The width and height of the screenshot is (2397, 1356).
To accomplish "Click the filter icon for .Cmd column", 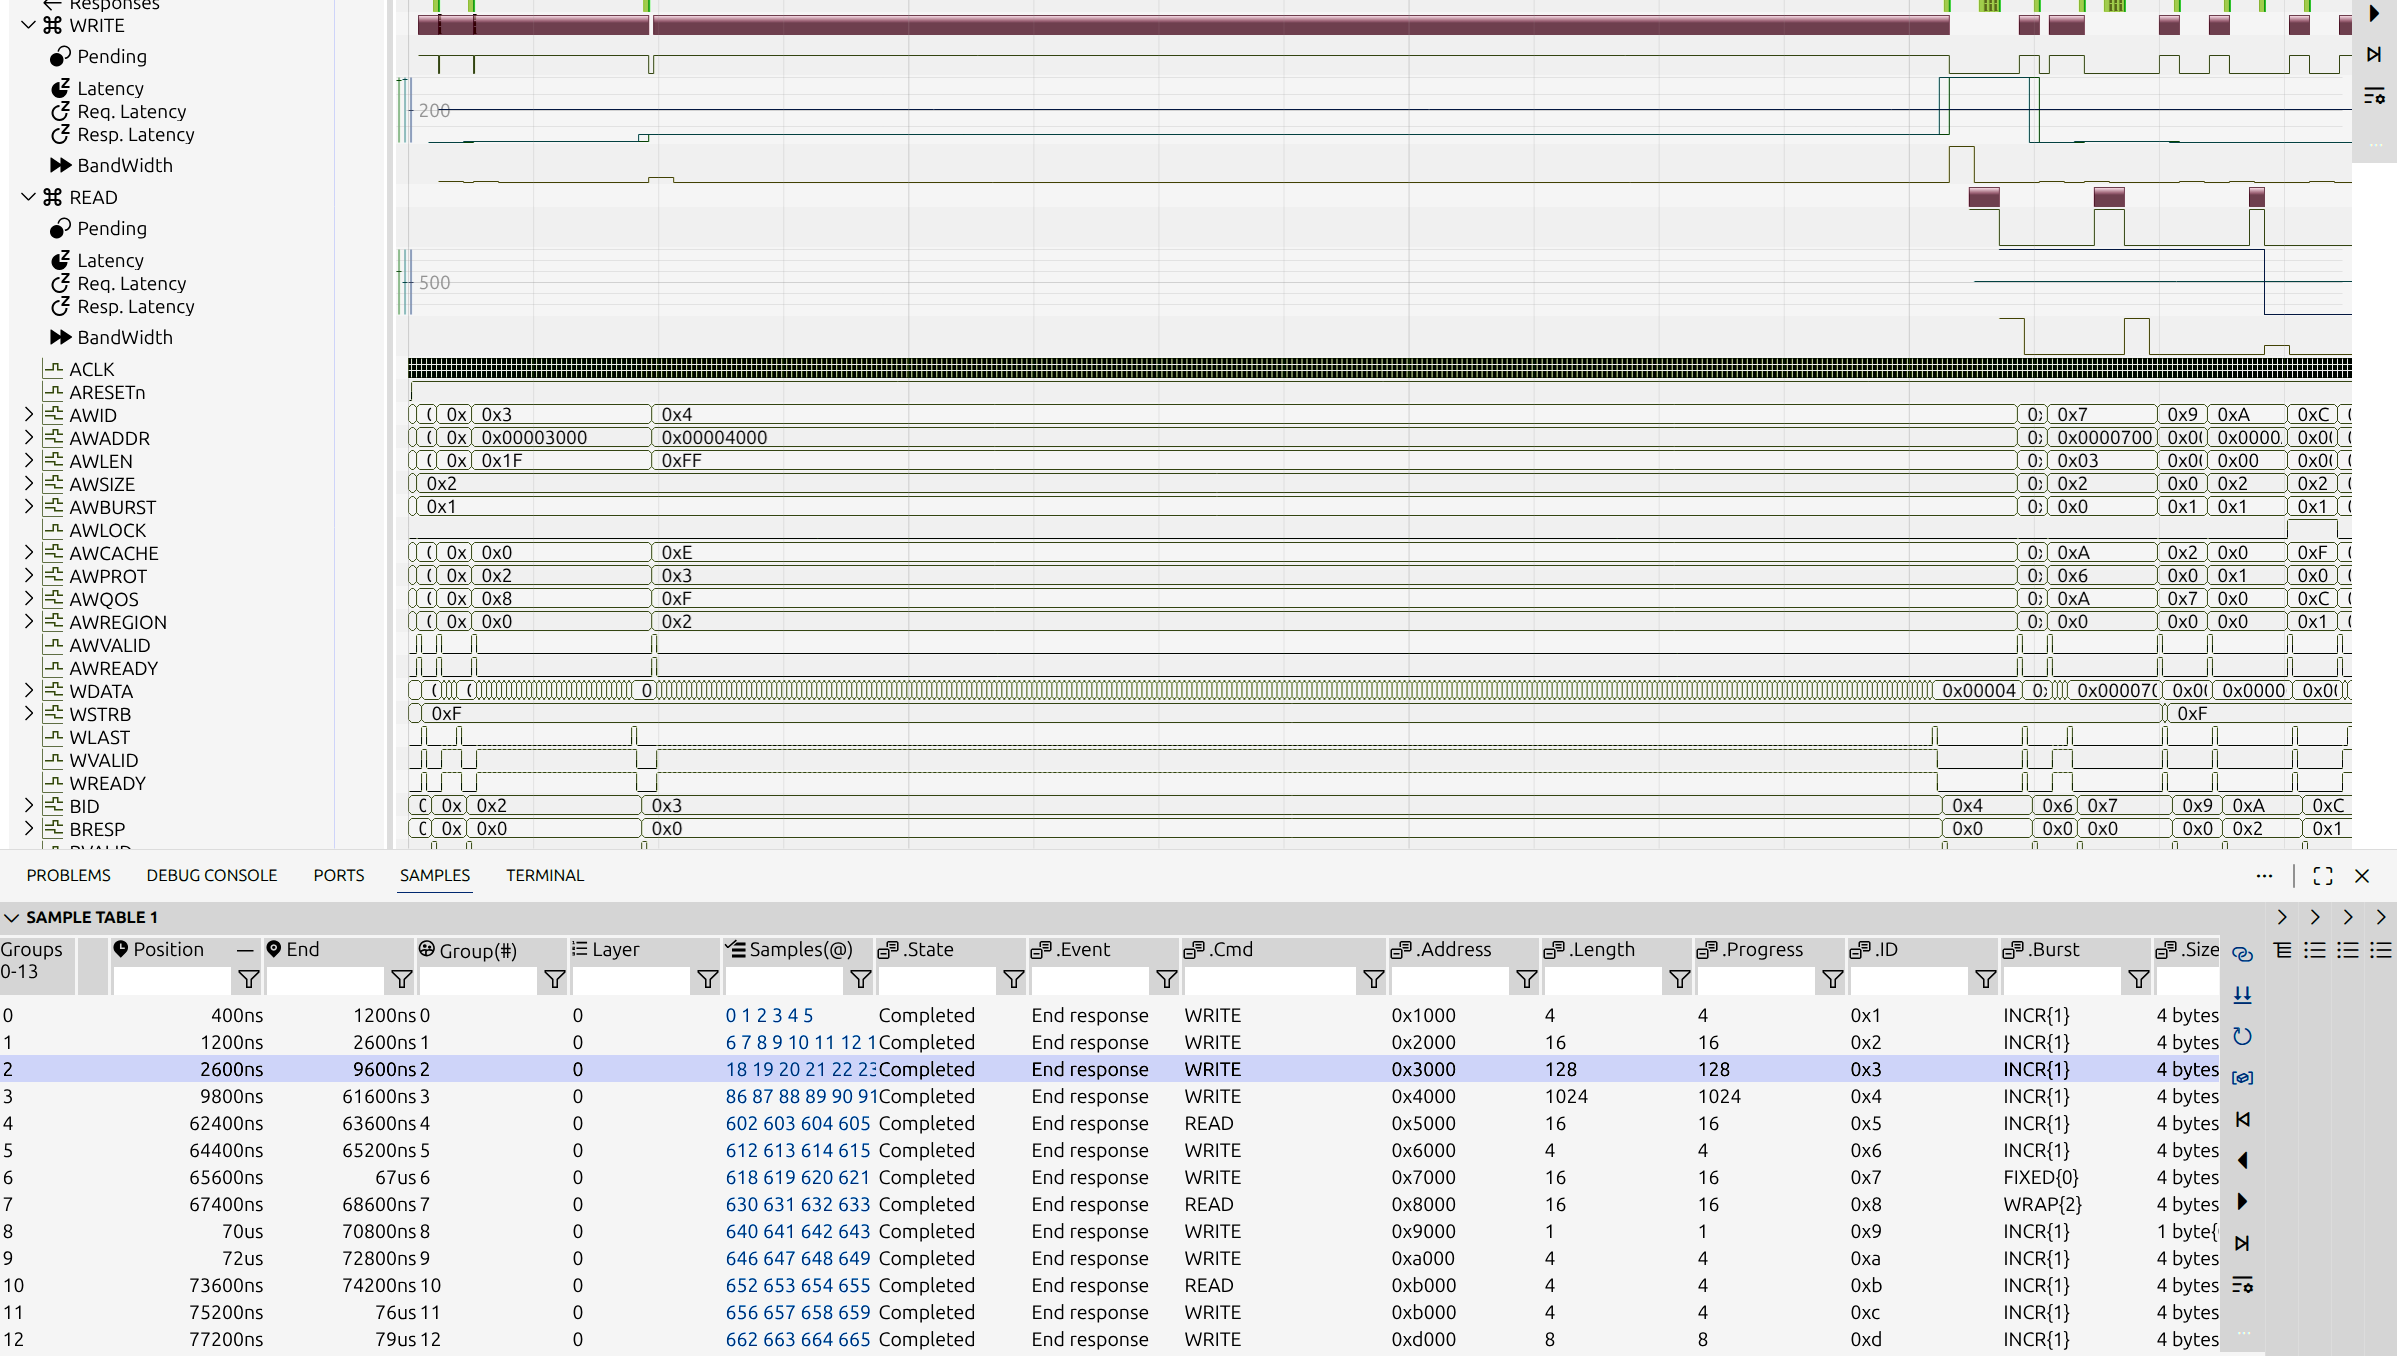I will tap(1373, 980).
